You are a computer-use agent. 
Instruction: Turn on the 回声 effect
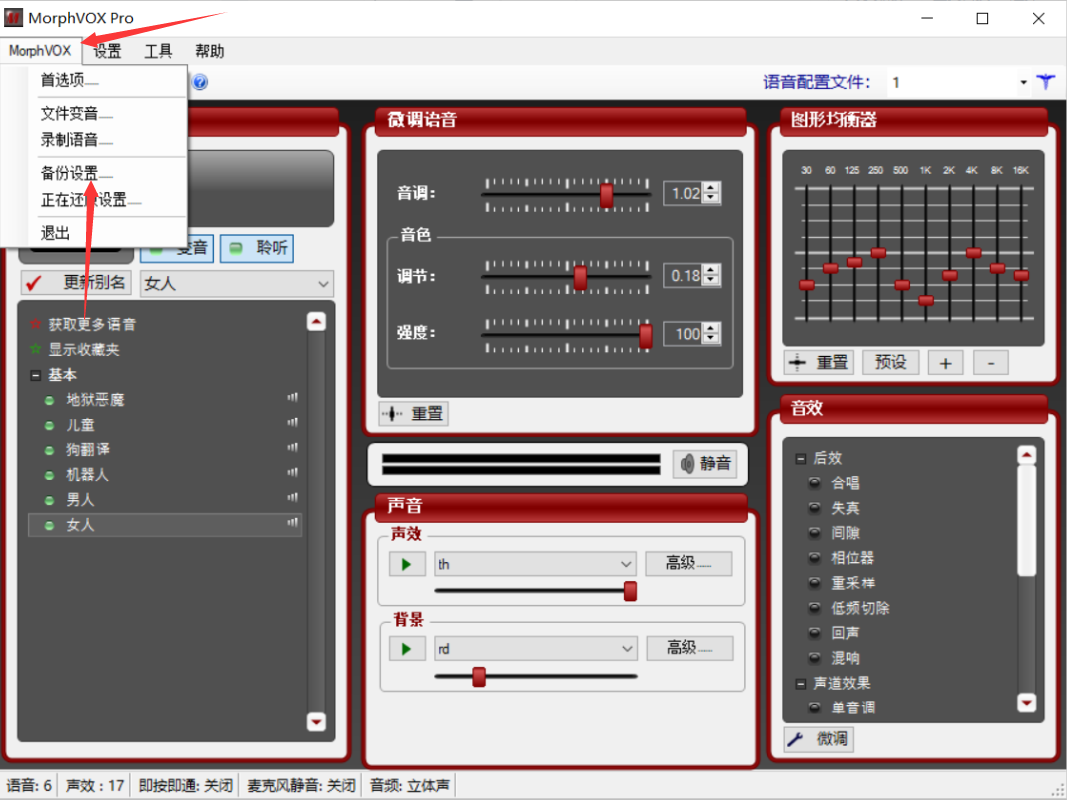(x=814, y=633)
